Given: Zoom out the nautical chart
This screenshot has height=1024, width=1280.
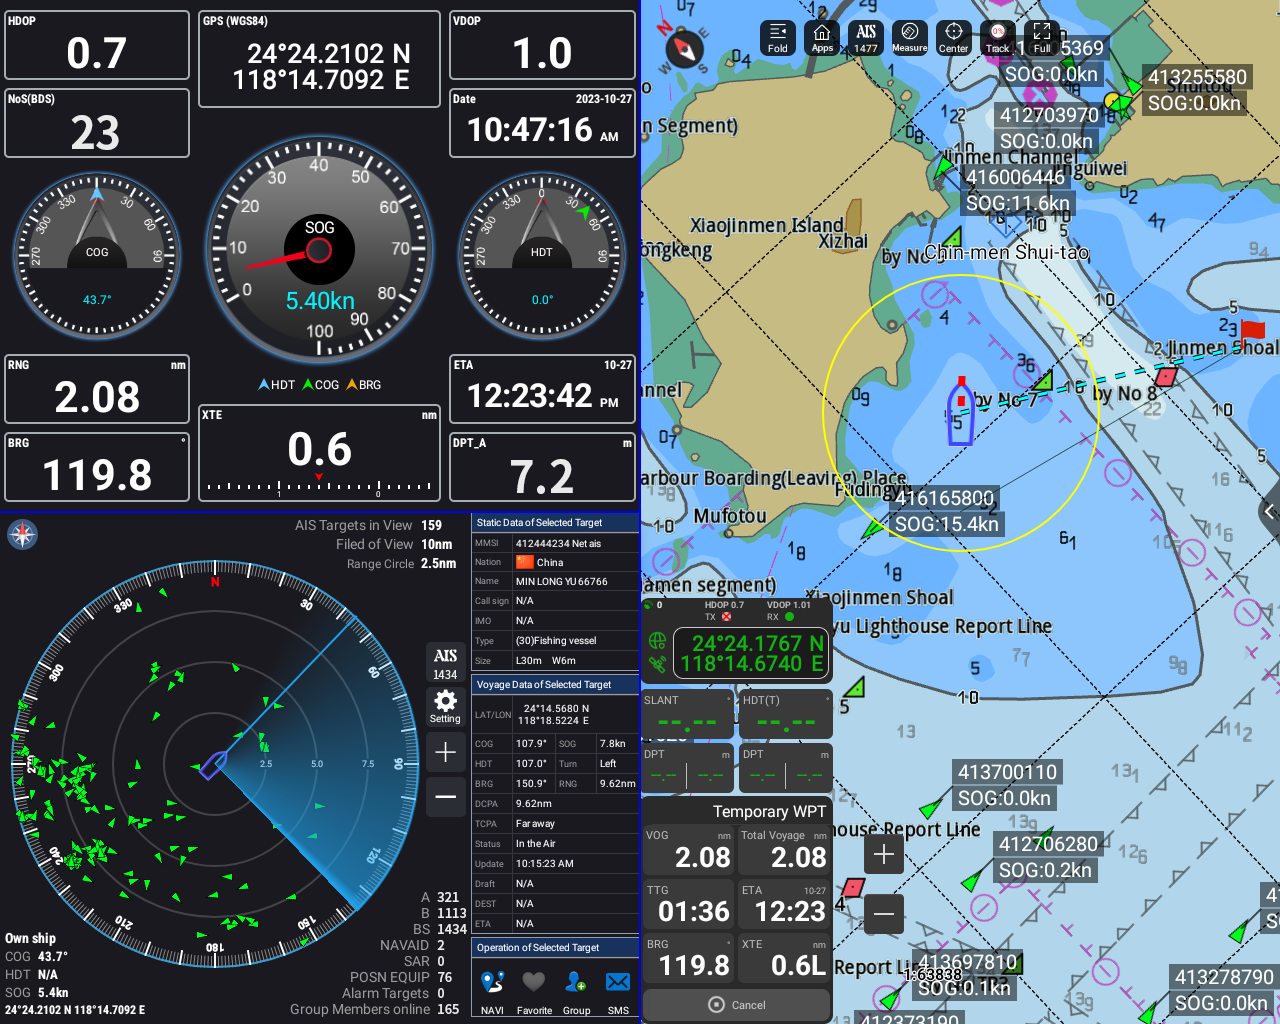Looking at the screenshot, I should tap(884, 913).
